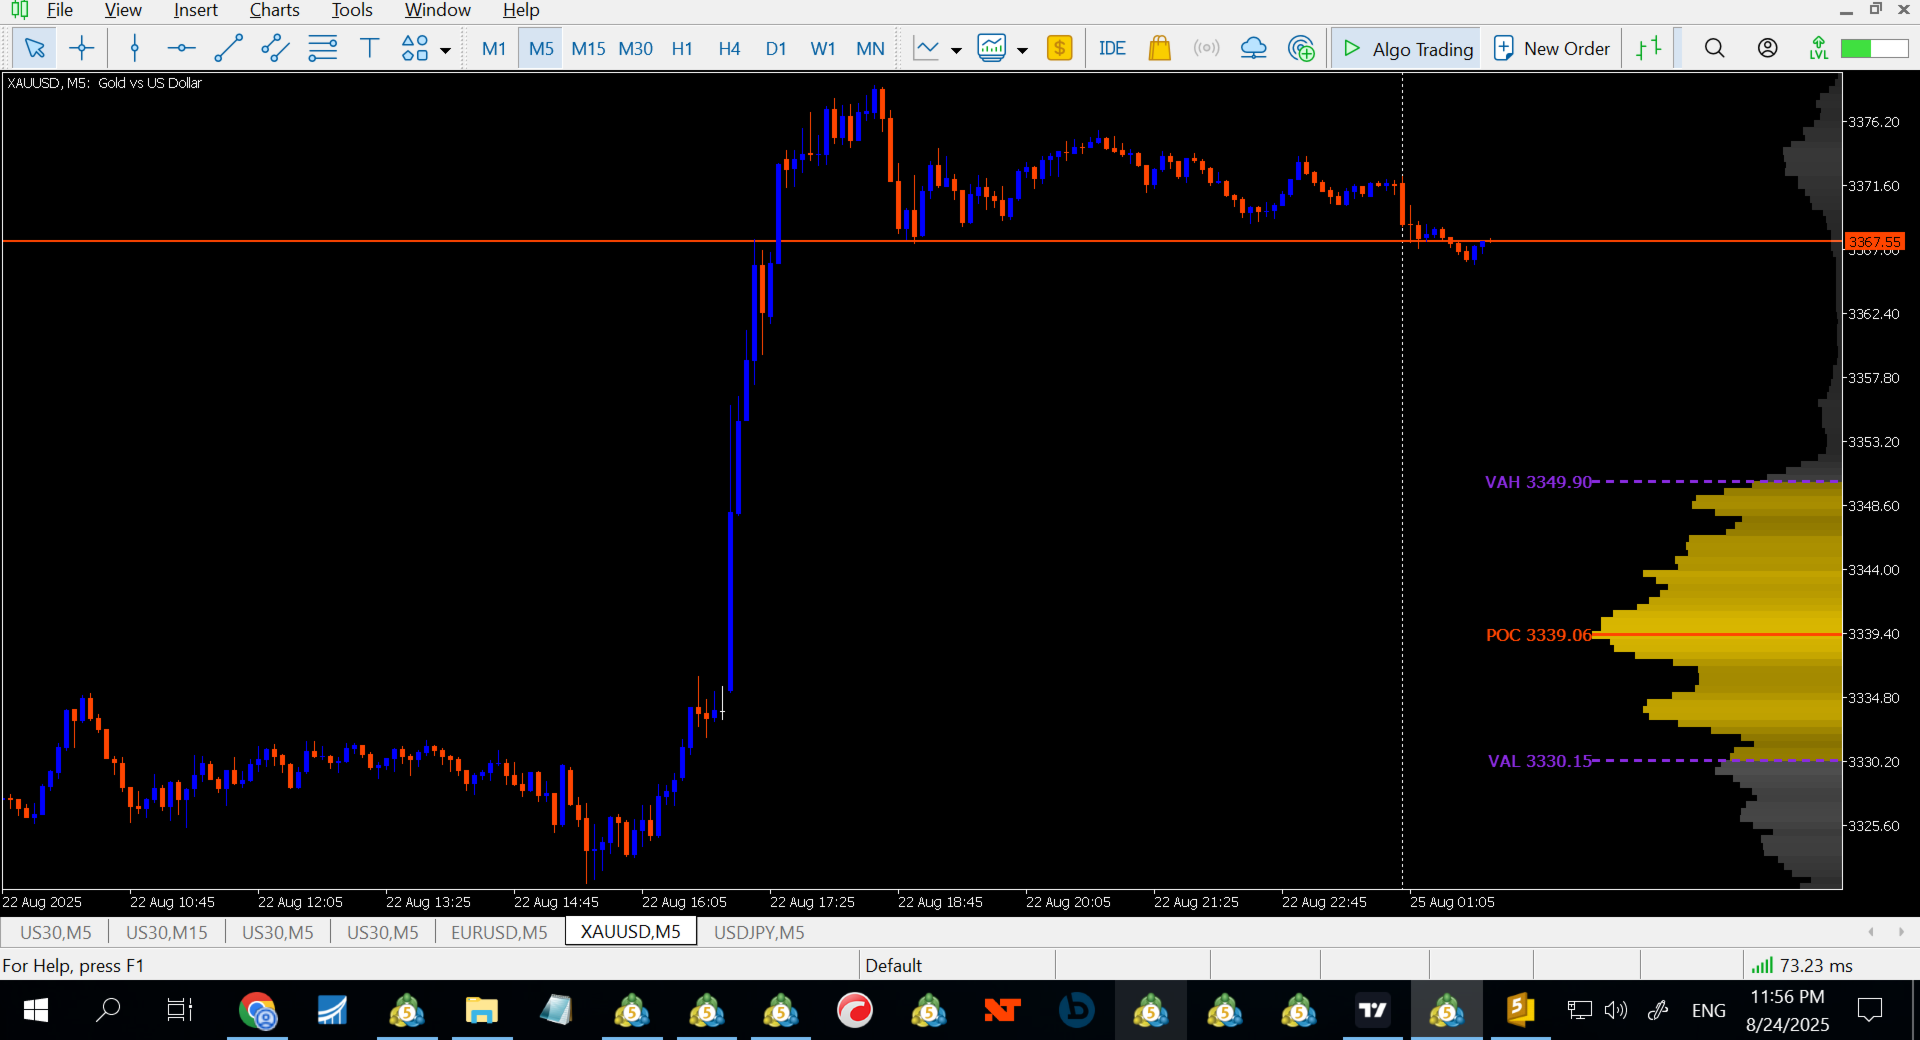Open the File menu
Viewport: 1920px width, 1040px height.
click(60, 10)
